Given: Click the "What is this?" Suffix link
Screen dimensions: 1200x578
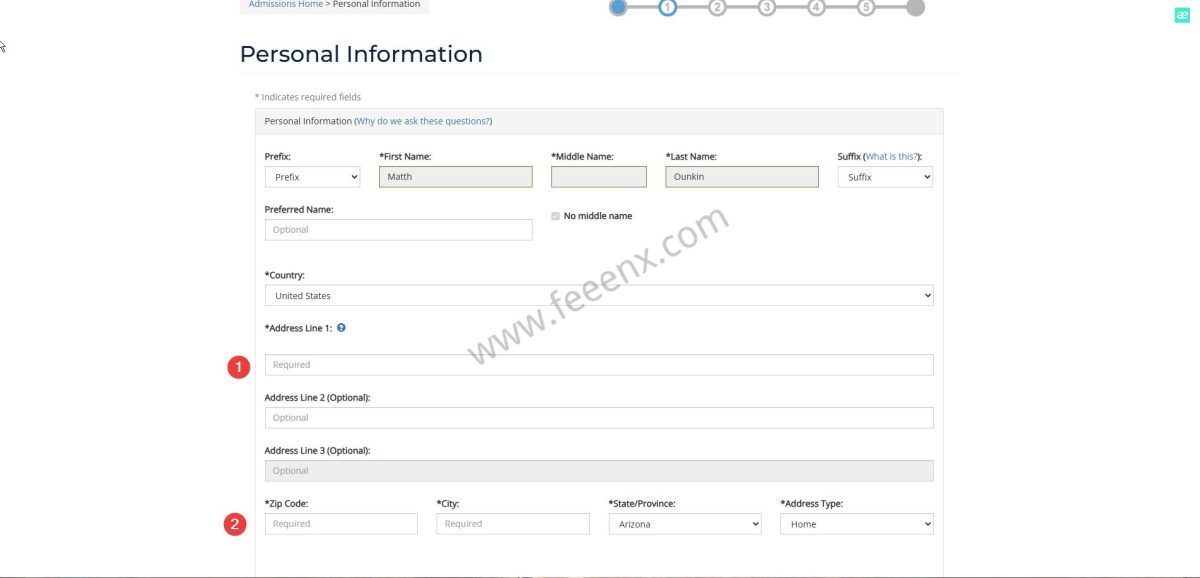Looking at the screenshot, I should click(x=892, y=157).
